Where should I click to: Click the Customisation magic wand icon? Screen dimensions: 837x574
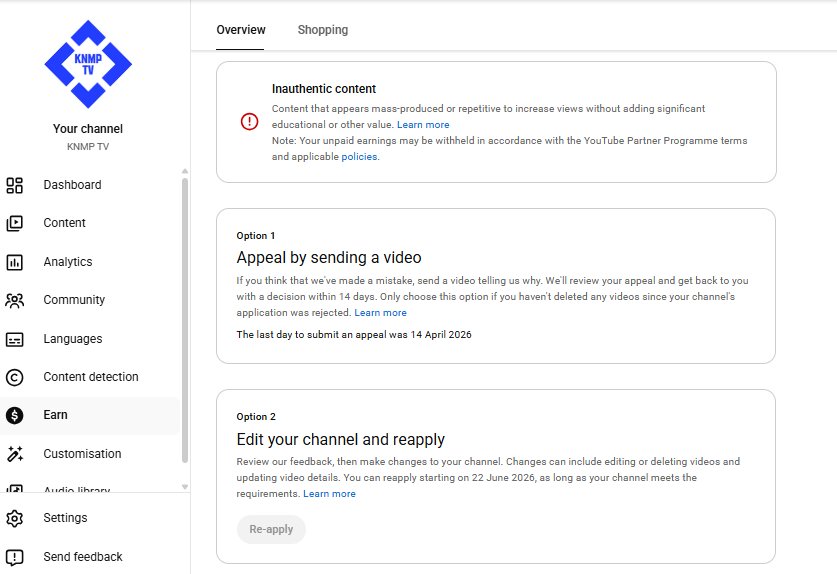pos(14,454)
